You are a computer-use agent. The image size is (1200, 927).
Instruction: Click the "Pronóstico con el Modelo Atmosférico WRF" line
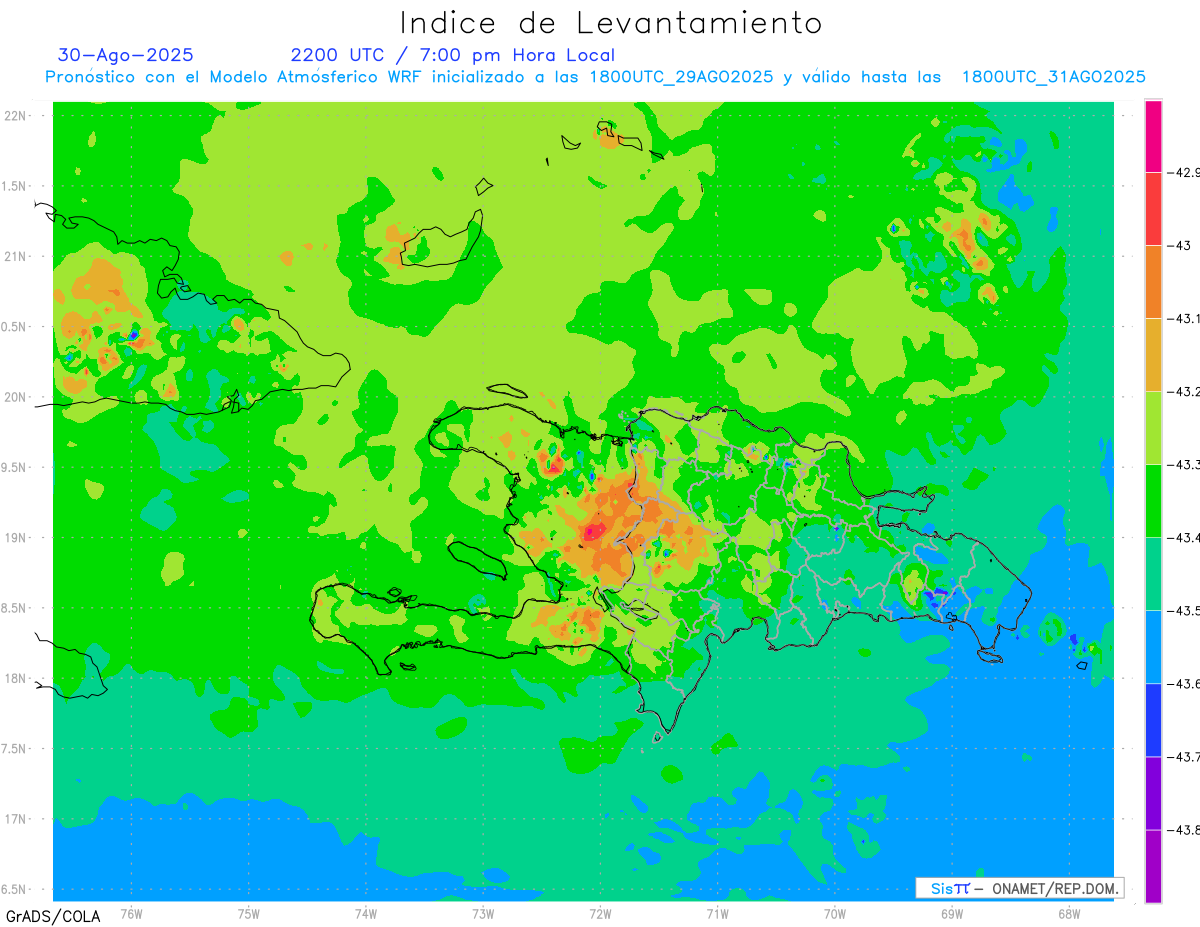point(596,77)
